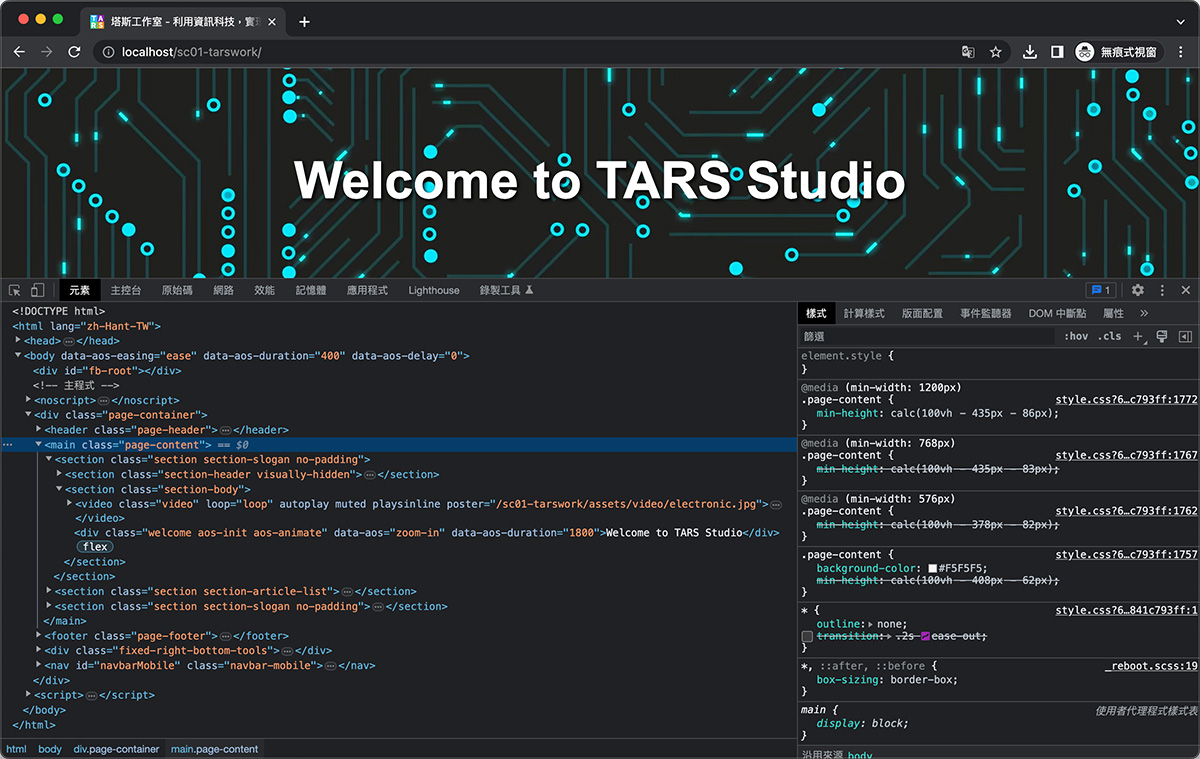Close DevTools with the X icon
Image resolution: width=1200 pixels, height=759 pixels.
coord(1185,290)
